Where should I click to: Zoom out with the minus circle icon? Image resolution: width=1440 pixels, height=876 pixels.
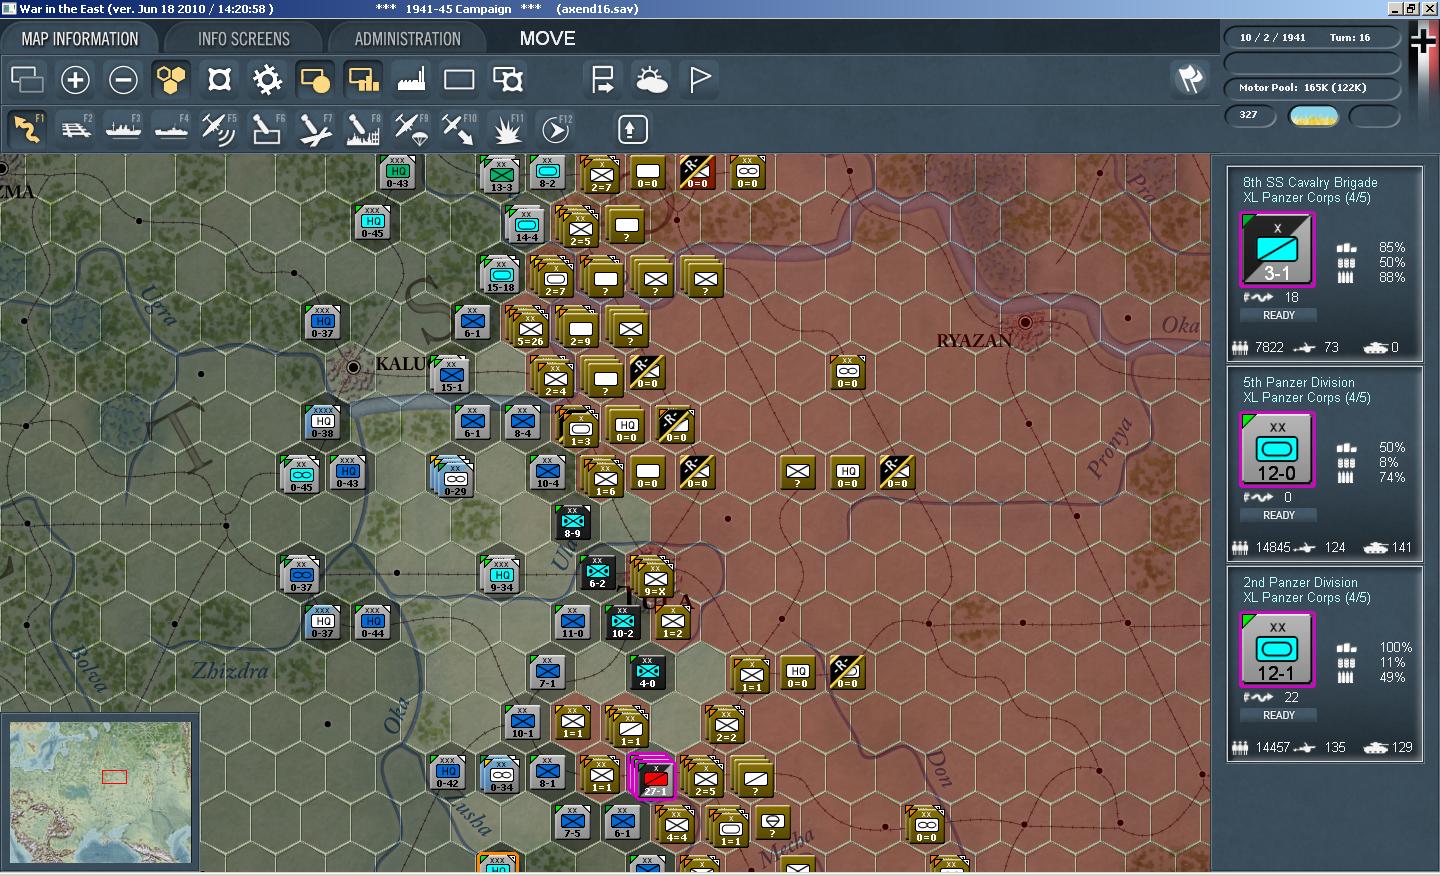[x=123, y=79]
